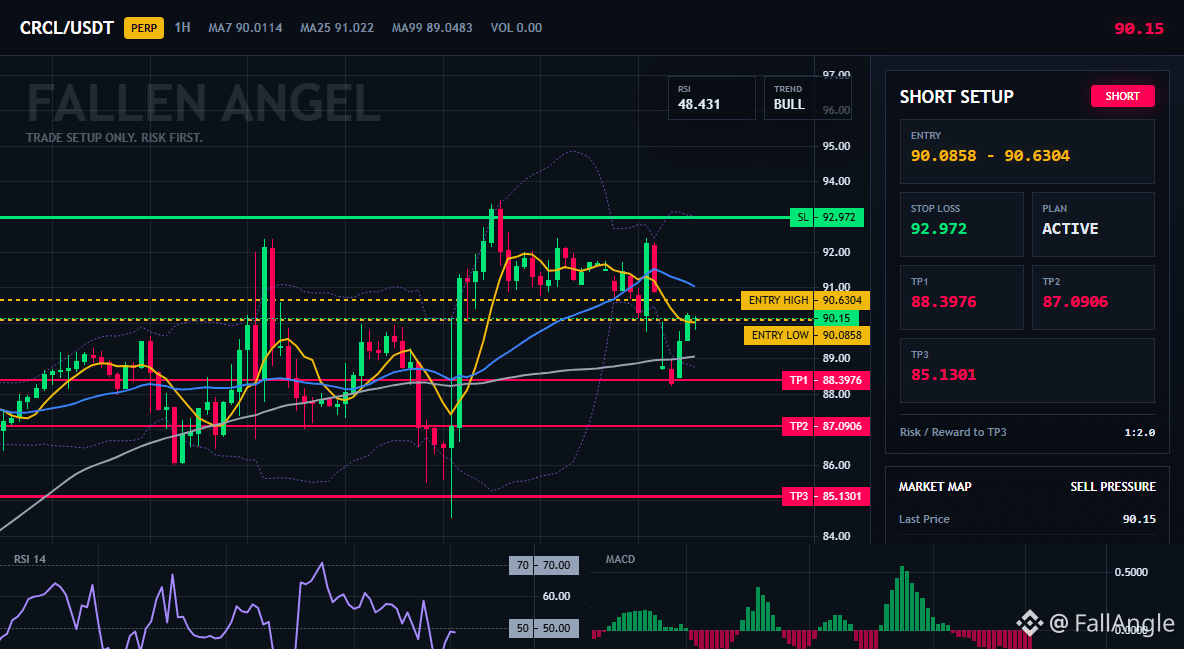The width and height of the screenshot is (1184, 649).
Task: Click the Last Price value 90.15
Action: tap(1139, 519)
